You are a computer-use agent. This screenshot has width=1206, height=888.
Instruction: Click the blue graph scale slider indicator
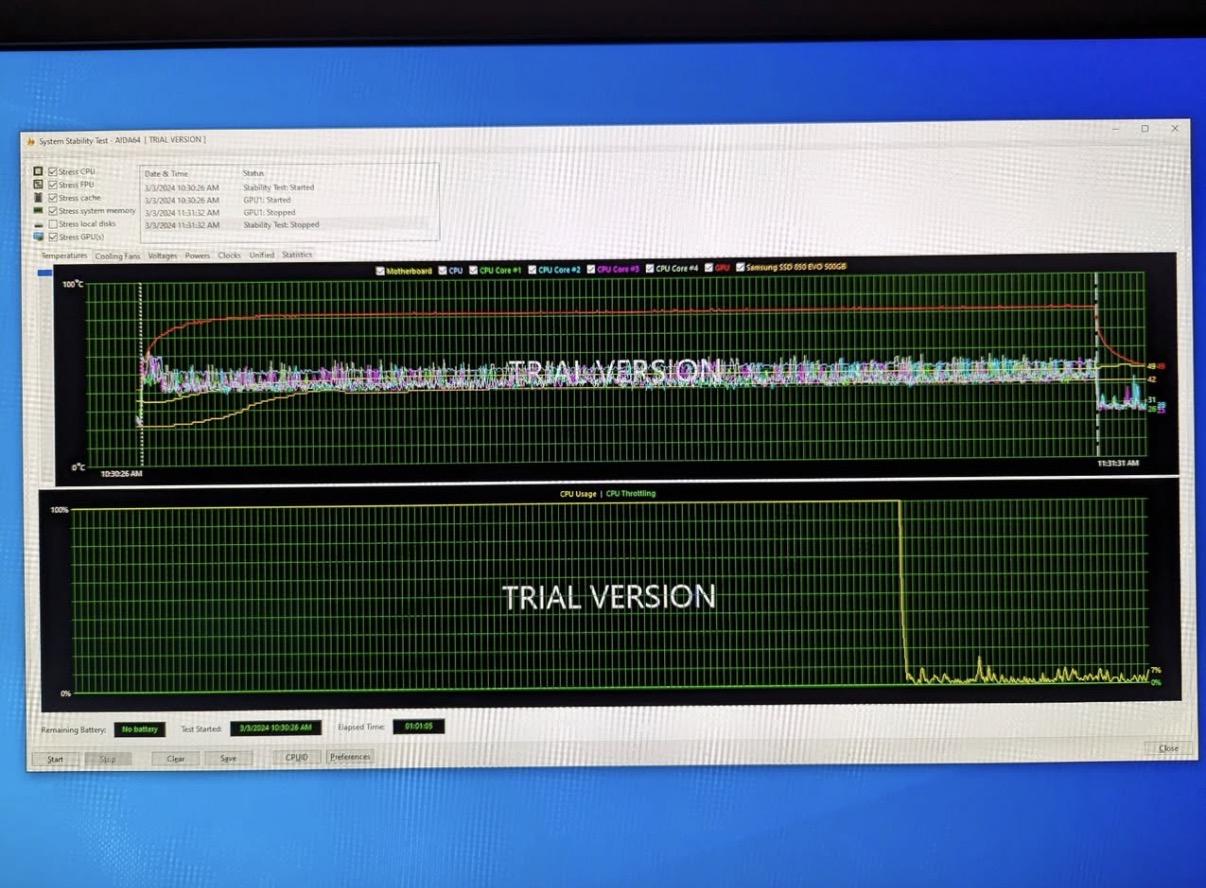(x=44, y=272)
